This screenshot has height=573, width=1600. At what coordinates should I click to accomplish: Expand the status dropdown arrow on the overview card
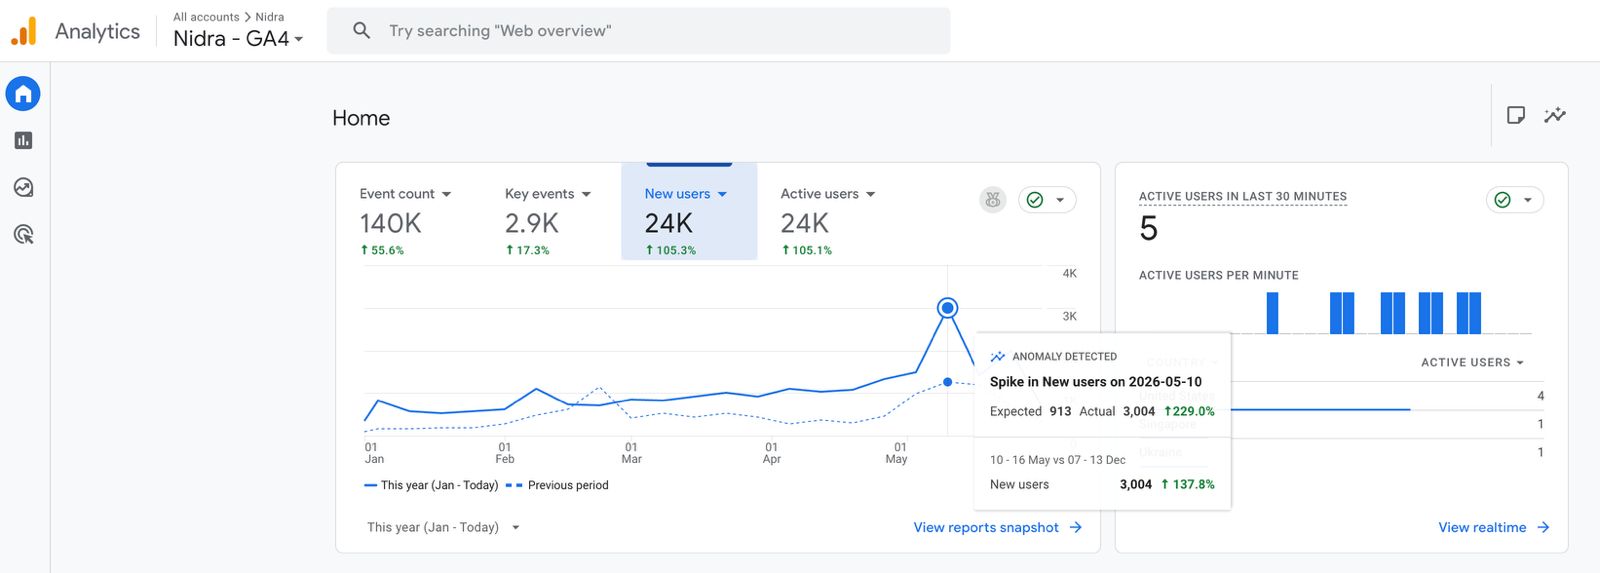(x=1060, y=200)
